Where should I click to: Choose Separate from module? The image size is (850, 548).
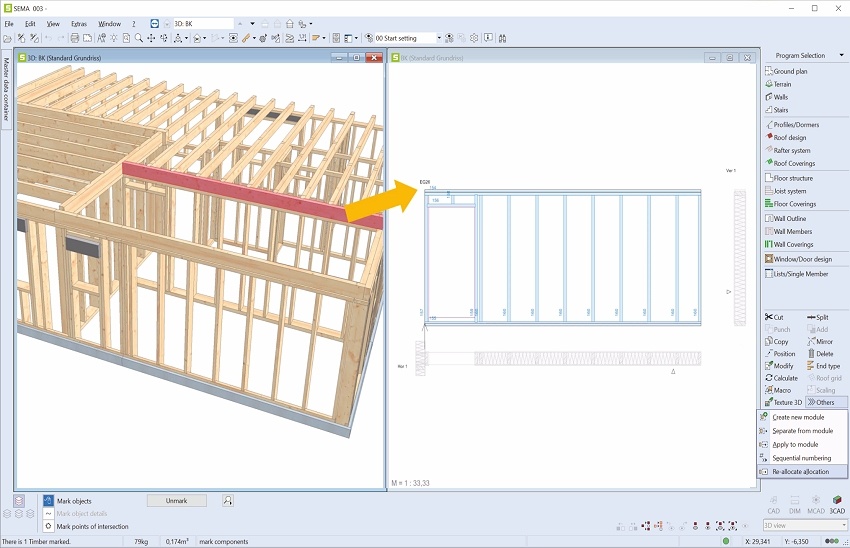(802, 430)
